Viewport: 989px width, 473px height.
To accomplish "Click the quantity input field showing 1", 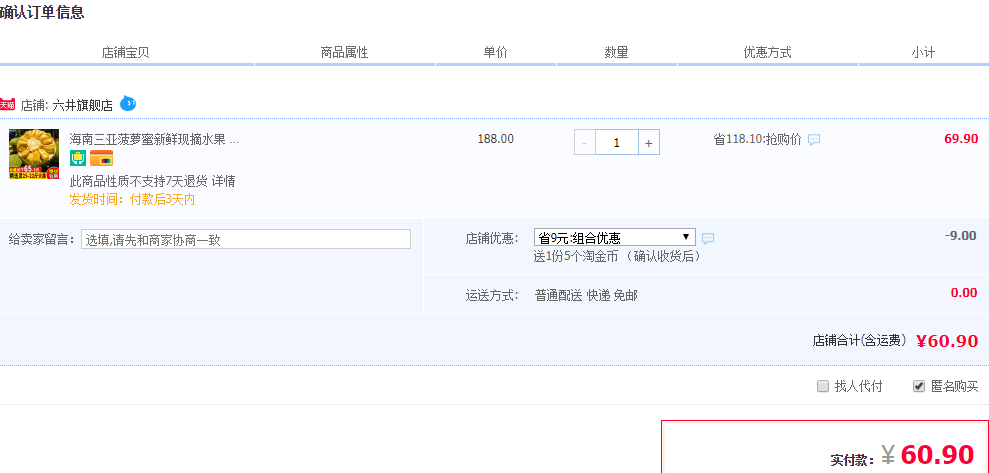I will coord(617,143).
